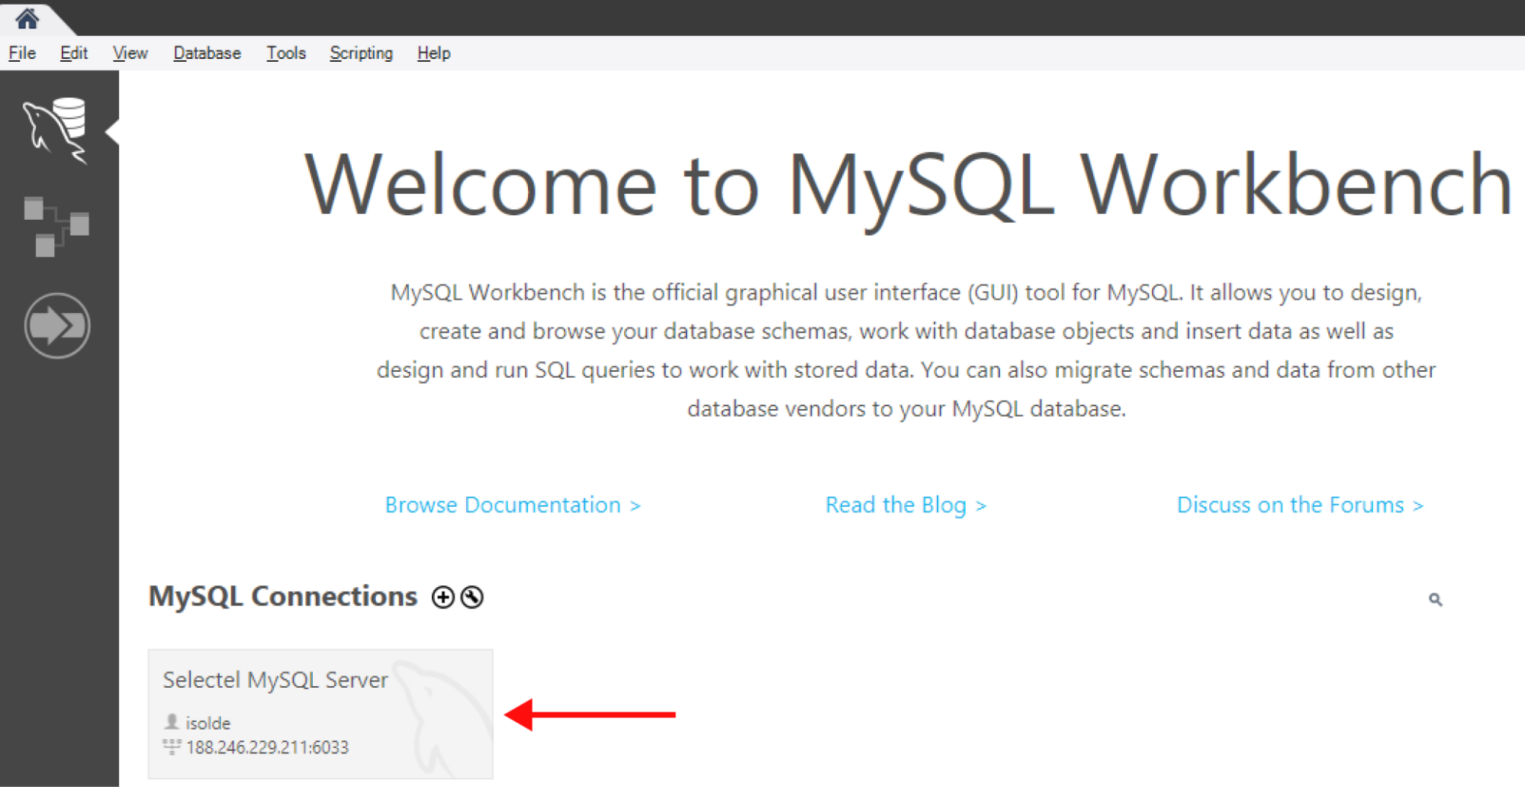Click the host address 188.246.229.211:6033
The height and width of the screenshot is (787, 1525).
267,747
